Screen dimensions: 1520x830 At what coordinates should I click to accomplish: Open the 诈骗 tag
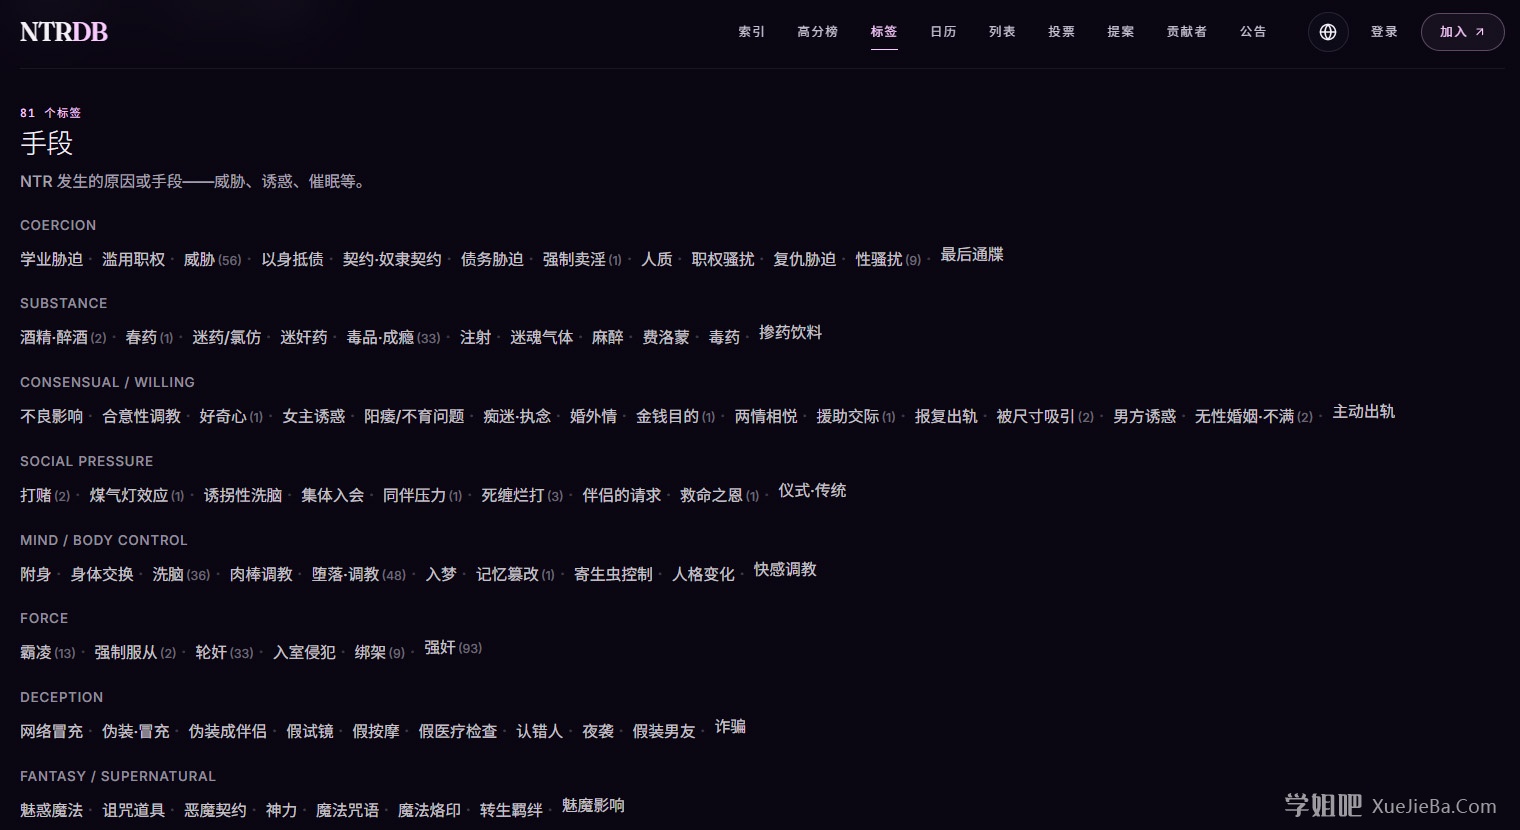(x=730, y=727)
